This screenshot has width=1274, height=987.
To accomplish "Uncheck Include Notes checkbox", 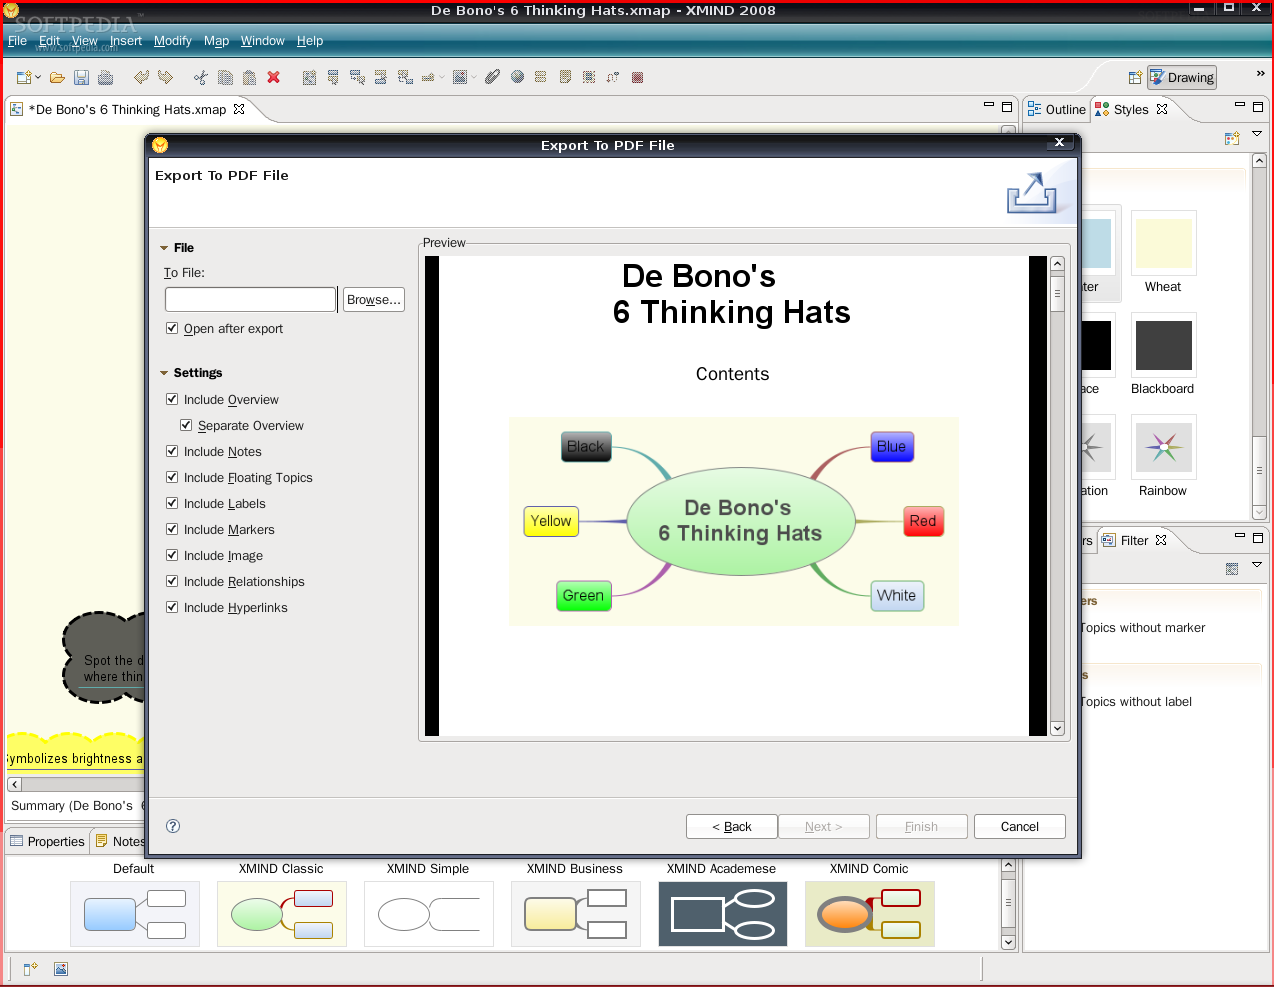I will click(172, 451).
